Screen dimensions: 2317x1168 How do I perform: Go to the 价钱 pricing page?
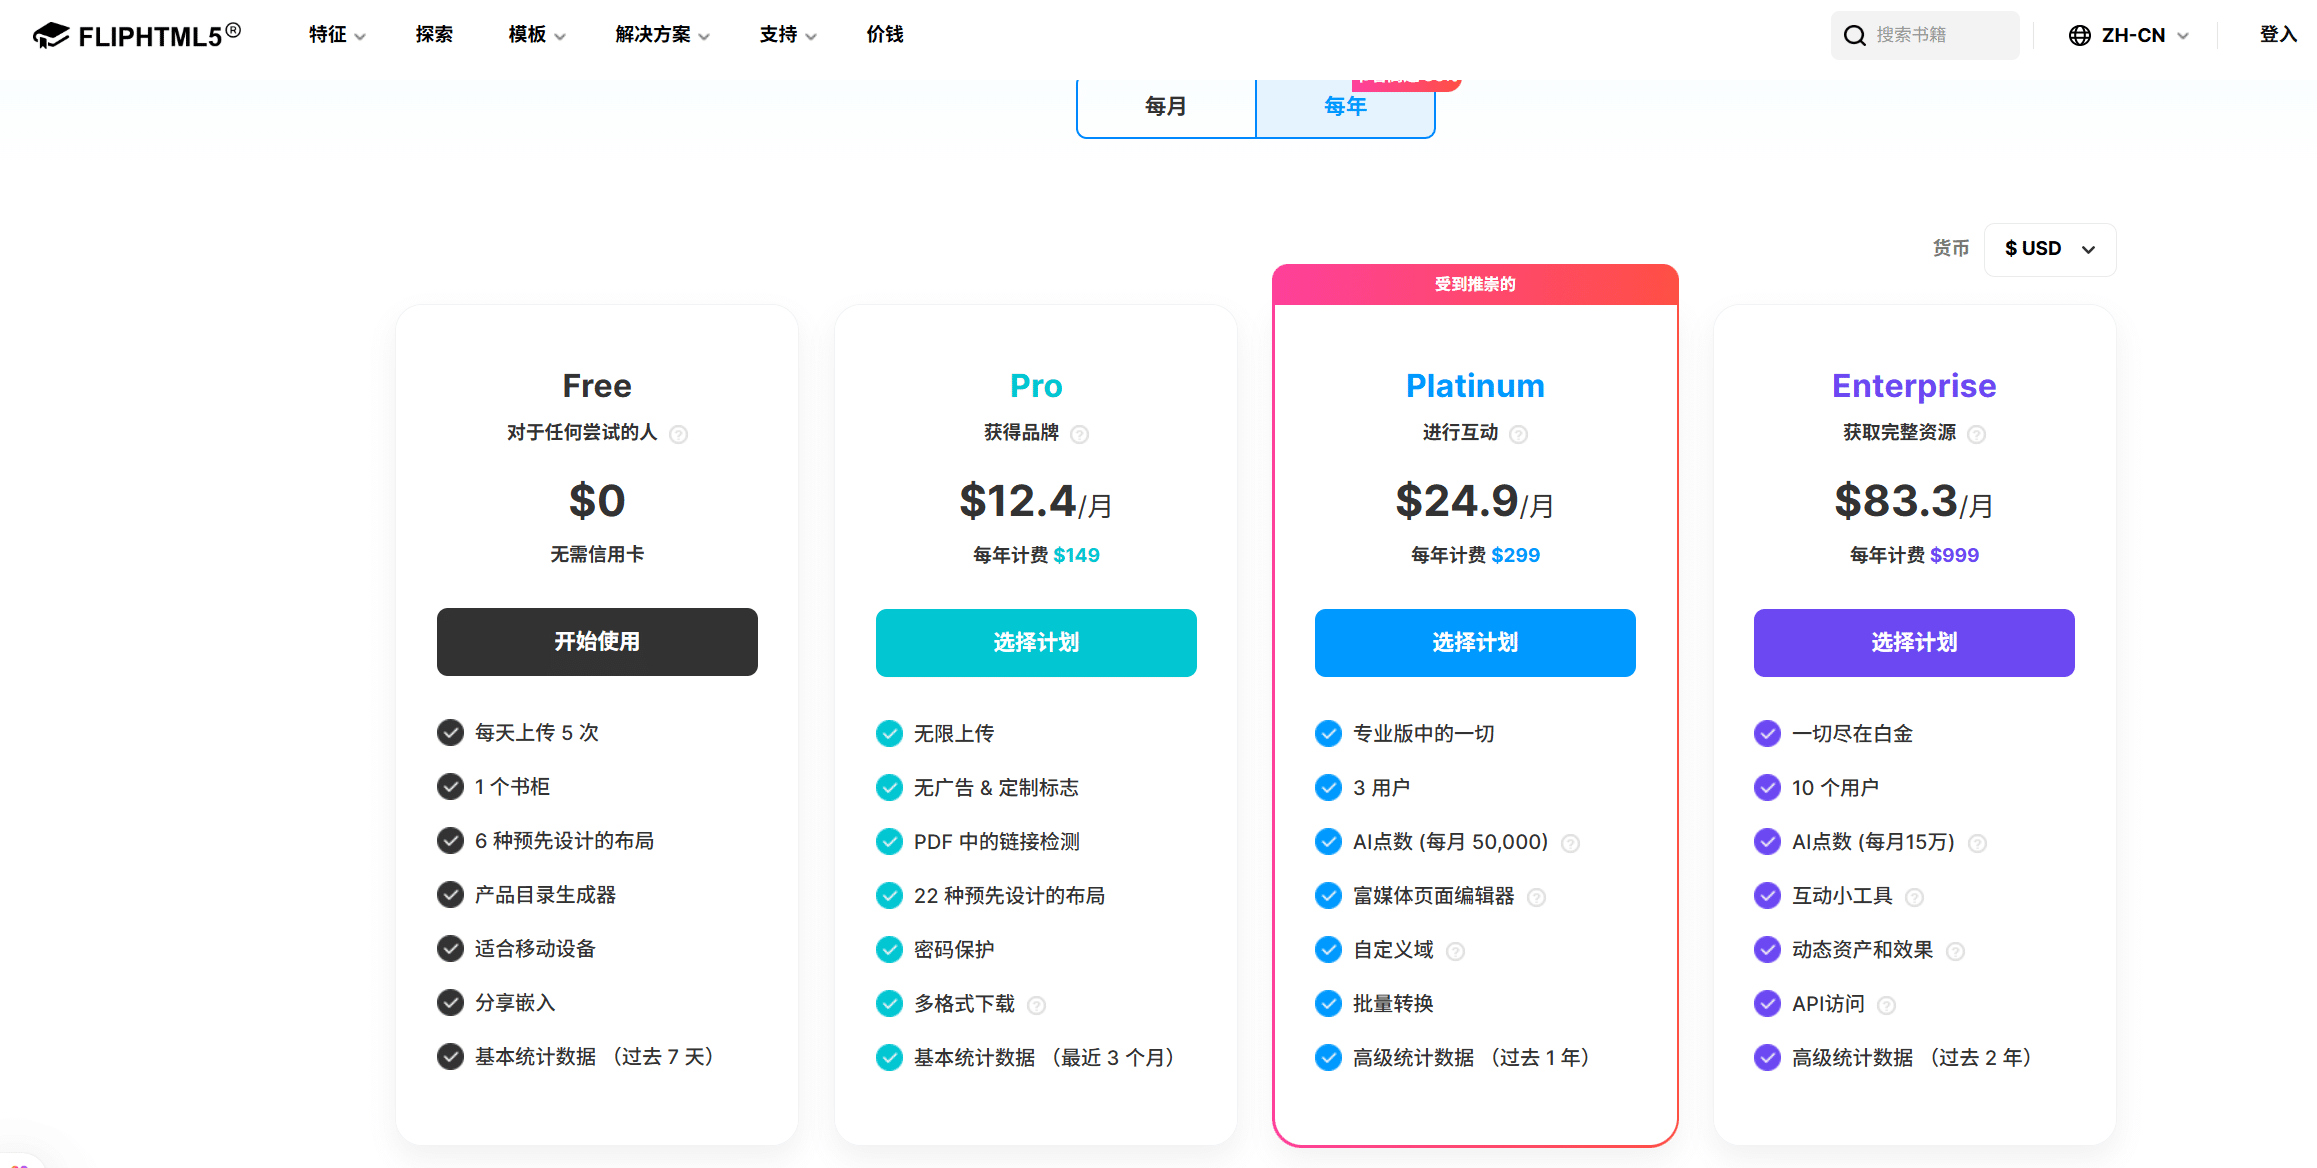(x=884, y=35)
